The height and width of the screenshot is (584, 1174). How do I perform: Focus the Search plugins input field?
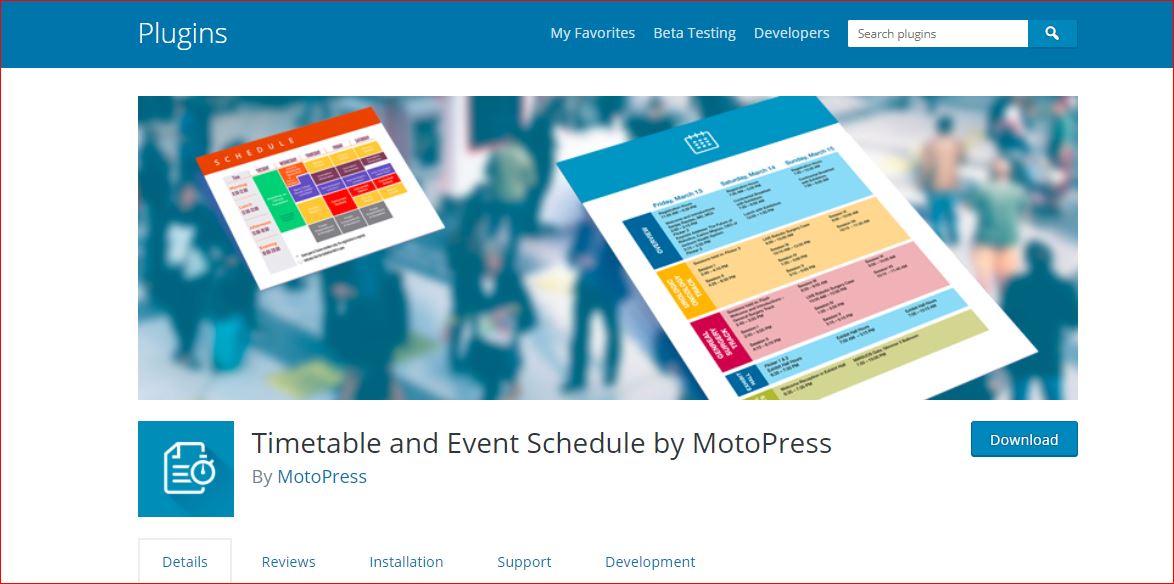pos(937,34)
